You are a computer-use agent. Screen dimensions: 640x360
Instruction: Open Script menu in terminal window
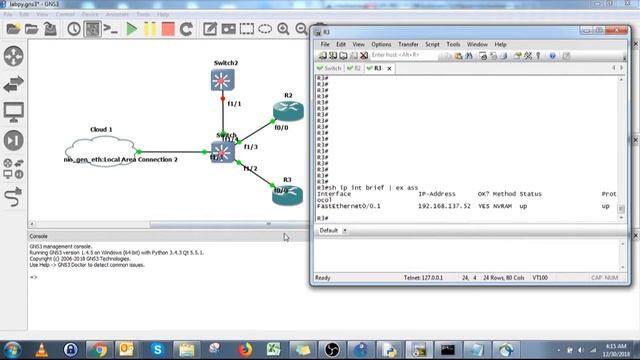point(432,44)
